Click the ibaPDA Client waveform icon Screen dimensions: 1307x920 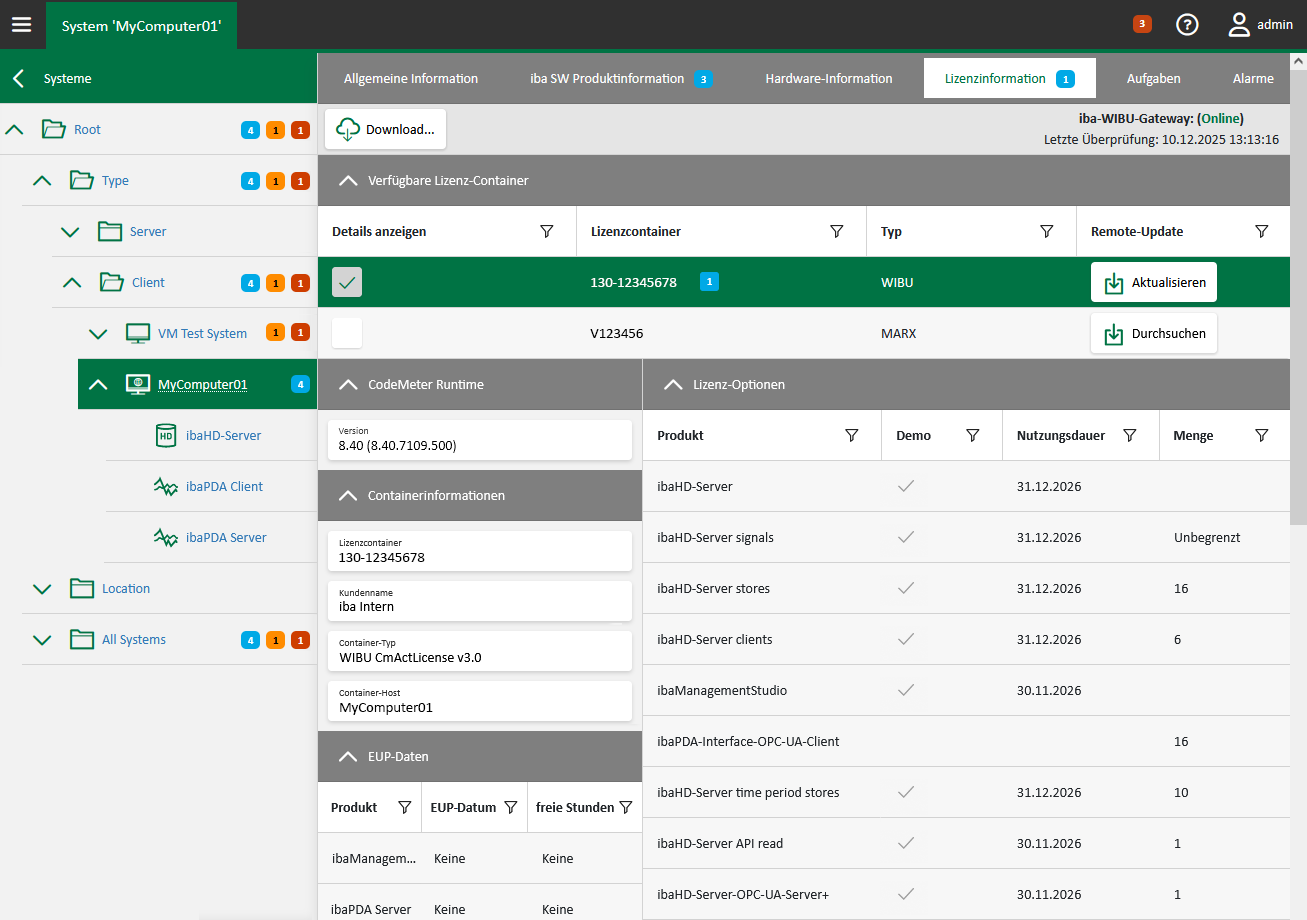[x=166, y=486]
